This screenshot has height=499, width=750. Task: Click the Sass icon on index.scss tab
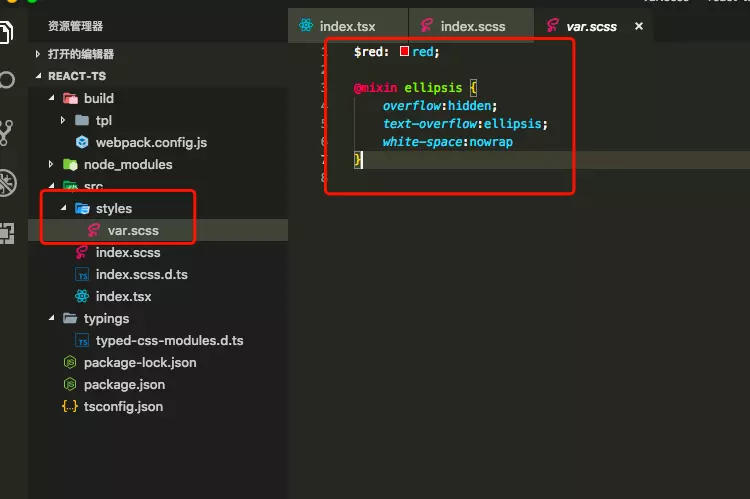click(427, 25)
